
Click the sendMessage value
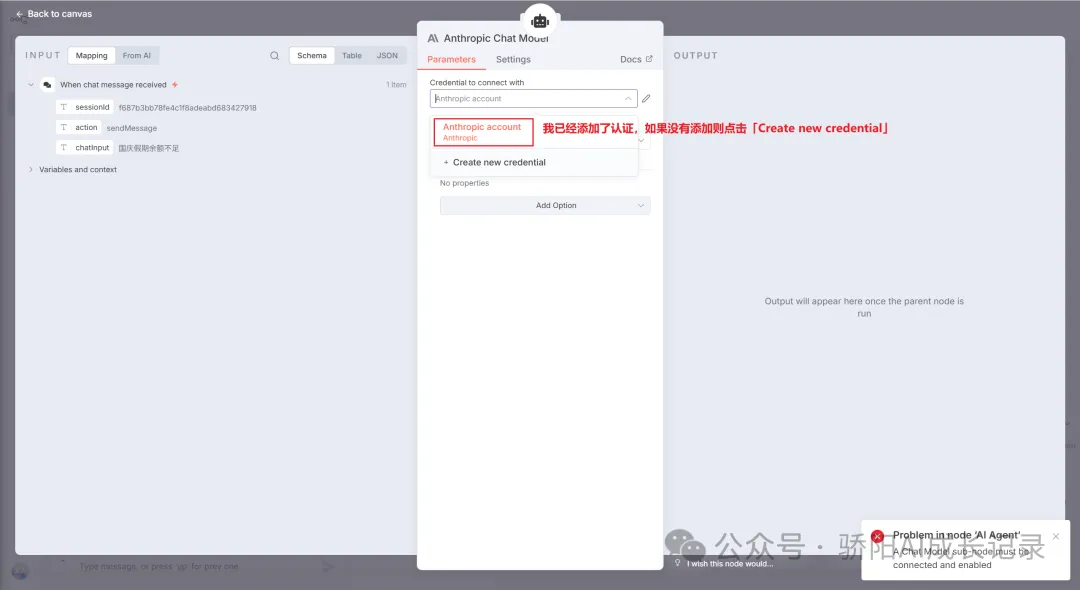pos(132,128)
